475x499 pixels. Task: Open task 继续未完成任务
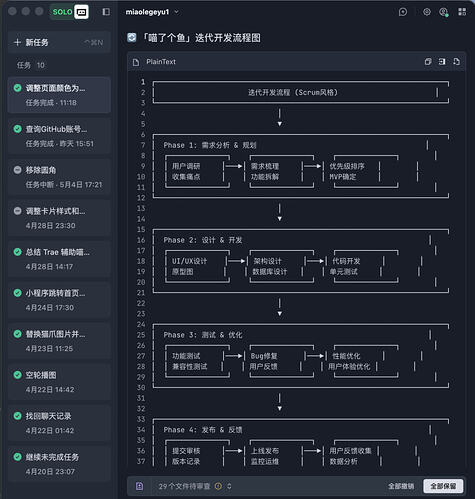pyautogui.click(x=59, y=464)
